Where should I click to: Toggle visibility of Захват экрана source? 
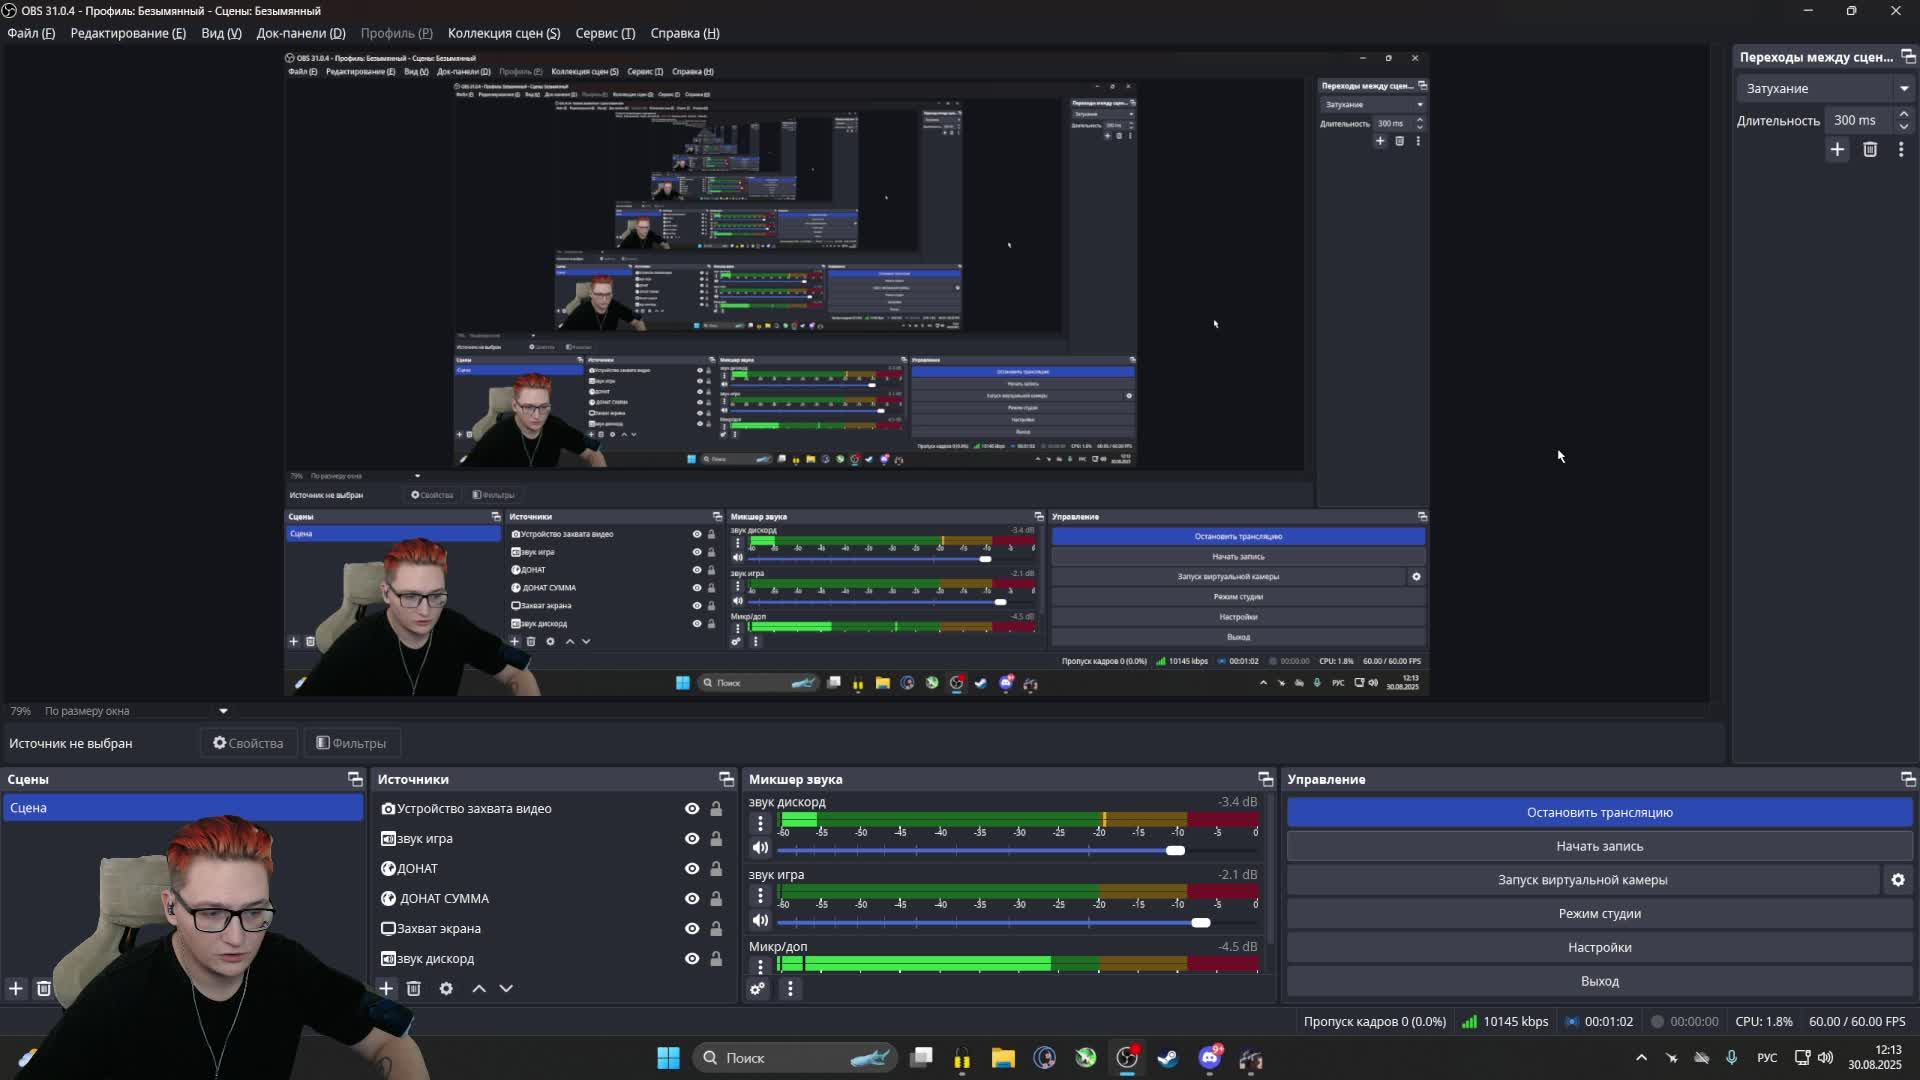click(691, 928)
